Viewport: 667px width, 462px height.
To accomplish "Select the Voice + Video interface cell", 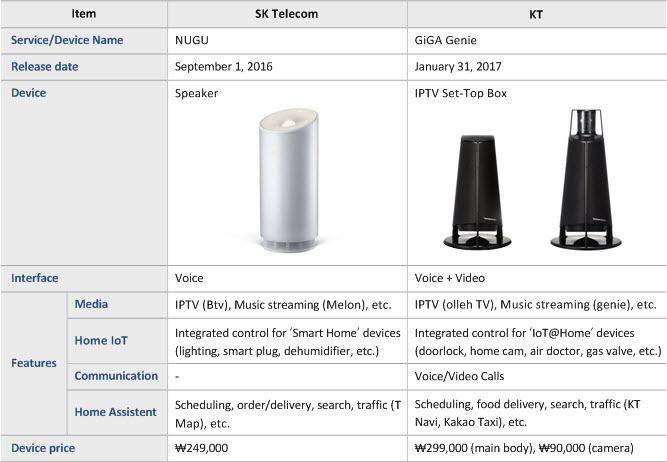I will click(537, 278).
